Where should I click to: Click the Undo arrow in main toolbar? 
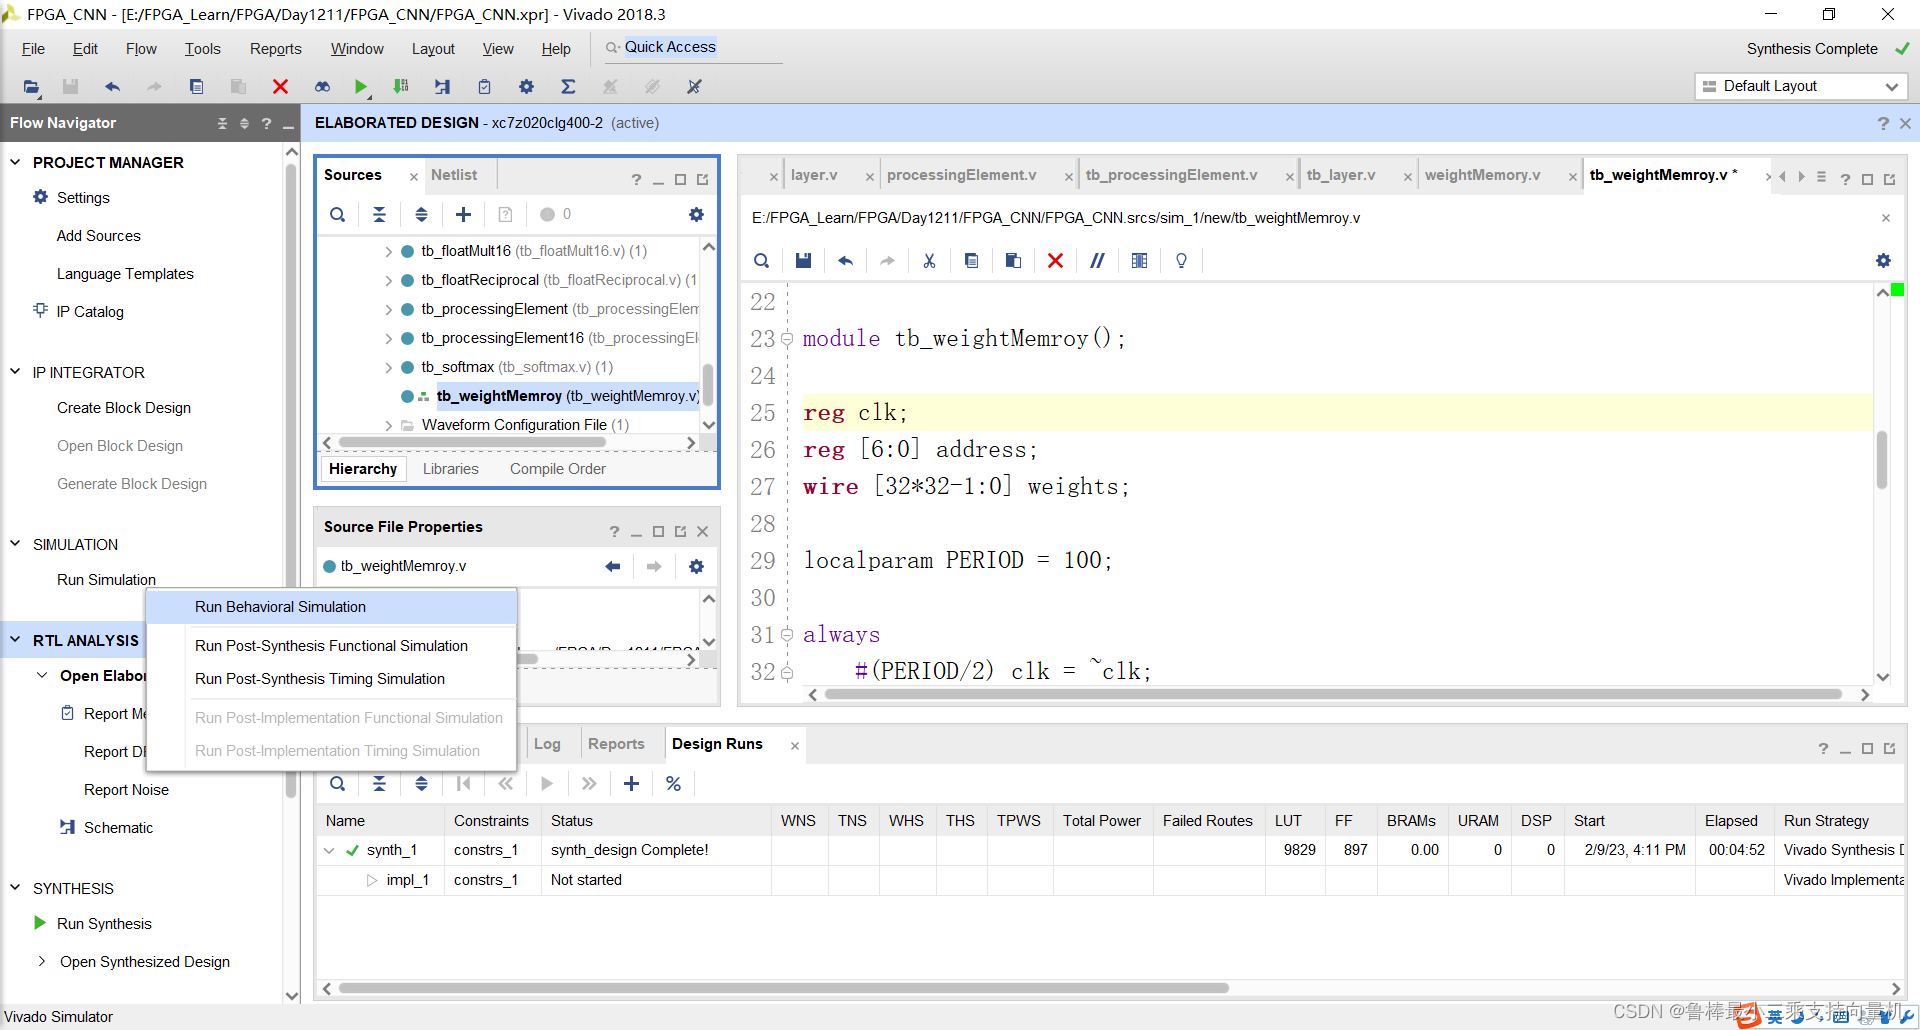[x=112, y=87]
